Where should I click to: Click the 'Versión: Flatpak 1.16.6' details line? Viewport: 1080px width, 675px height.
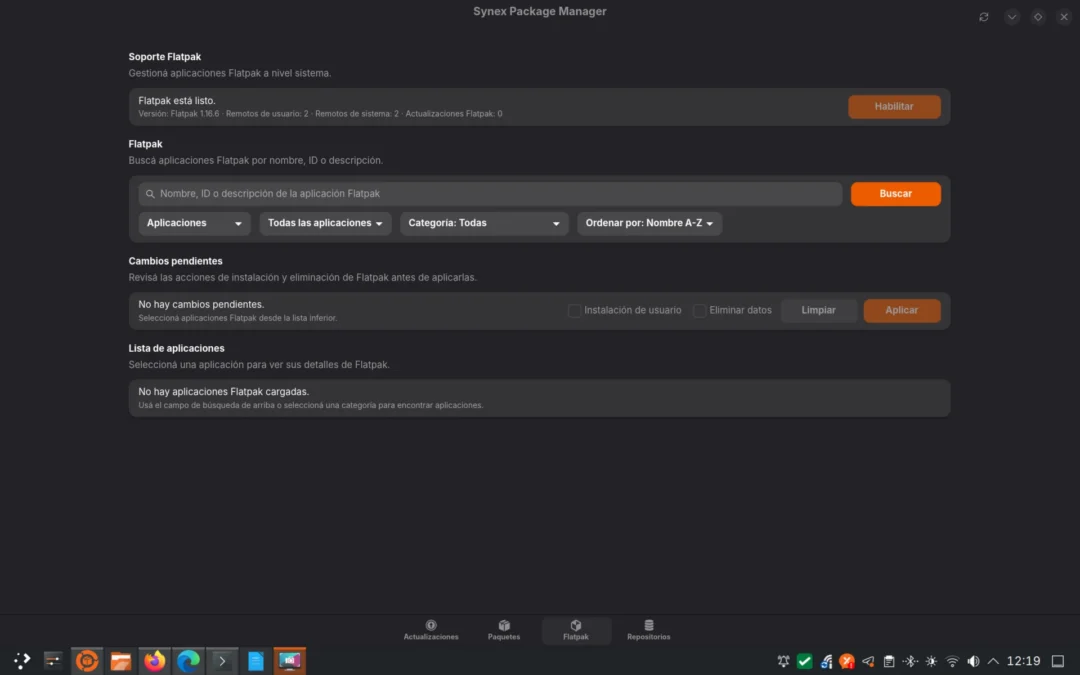pos(320,114)
